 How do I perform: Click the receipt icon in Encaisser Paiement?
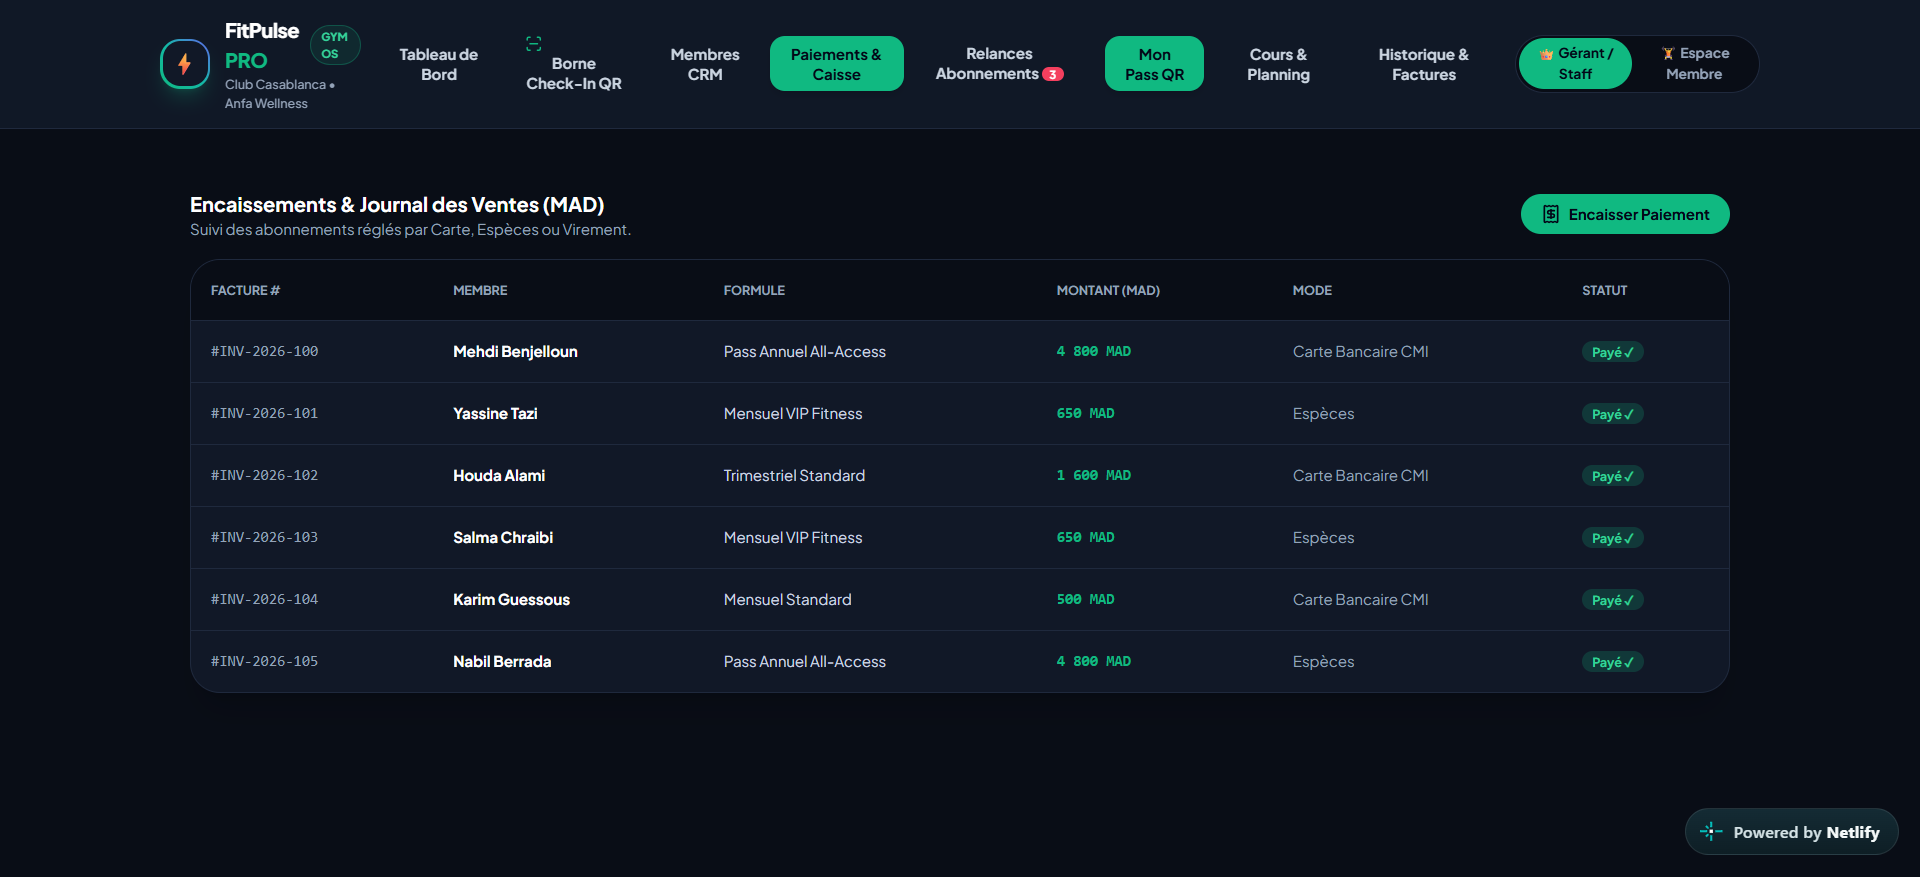[1551, 214]
